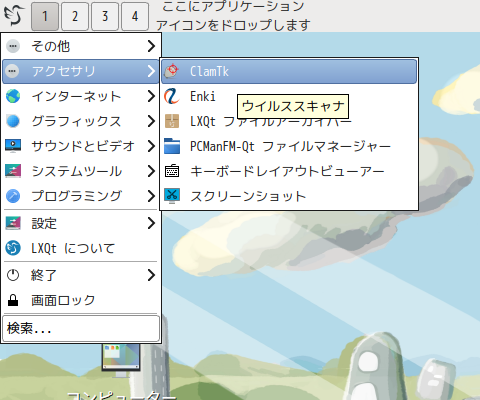Click the Enki editor icon

tap(172, 96)
